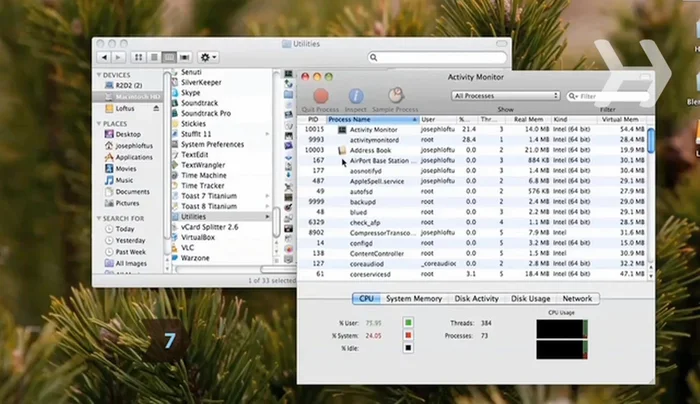Click the Quit Process stop icon
Viewport: 700px width, 404px height.
click(x=321, y=96)
